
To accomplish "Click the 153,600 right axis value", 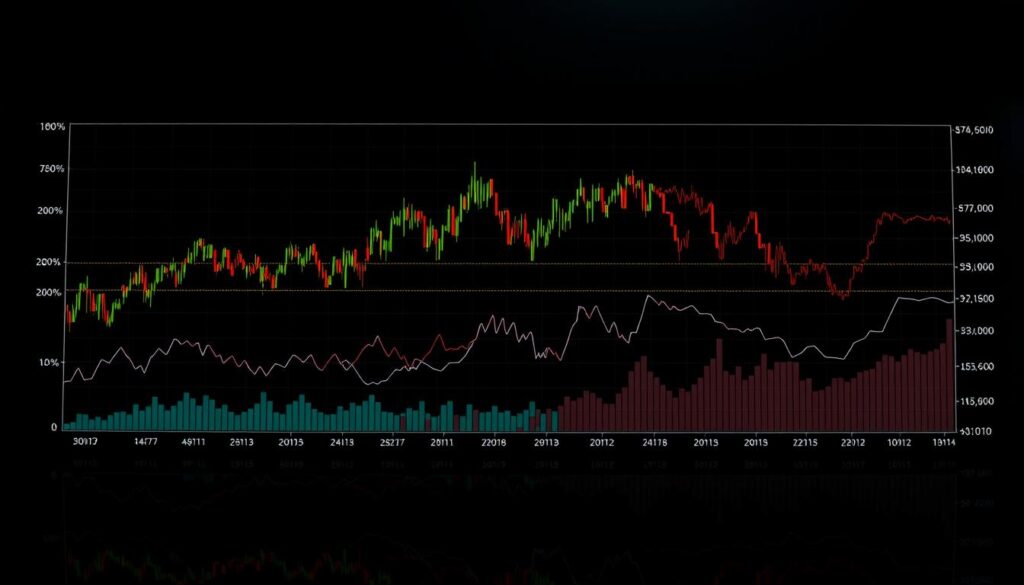I will pyautogui.click(x=975, y=367).
